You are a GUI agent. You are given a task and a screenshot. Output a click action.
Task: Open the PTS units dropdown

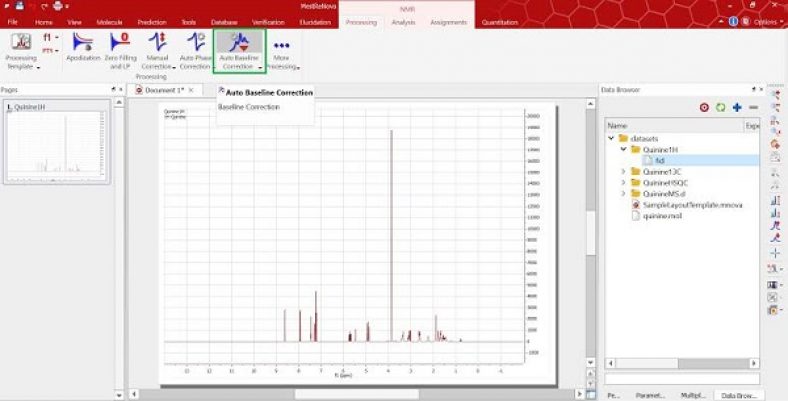(x=51, y=51)
